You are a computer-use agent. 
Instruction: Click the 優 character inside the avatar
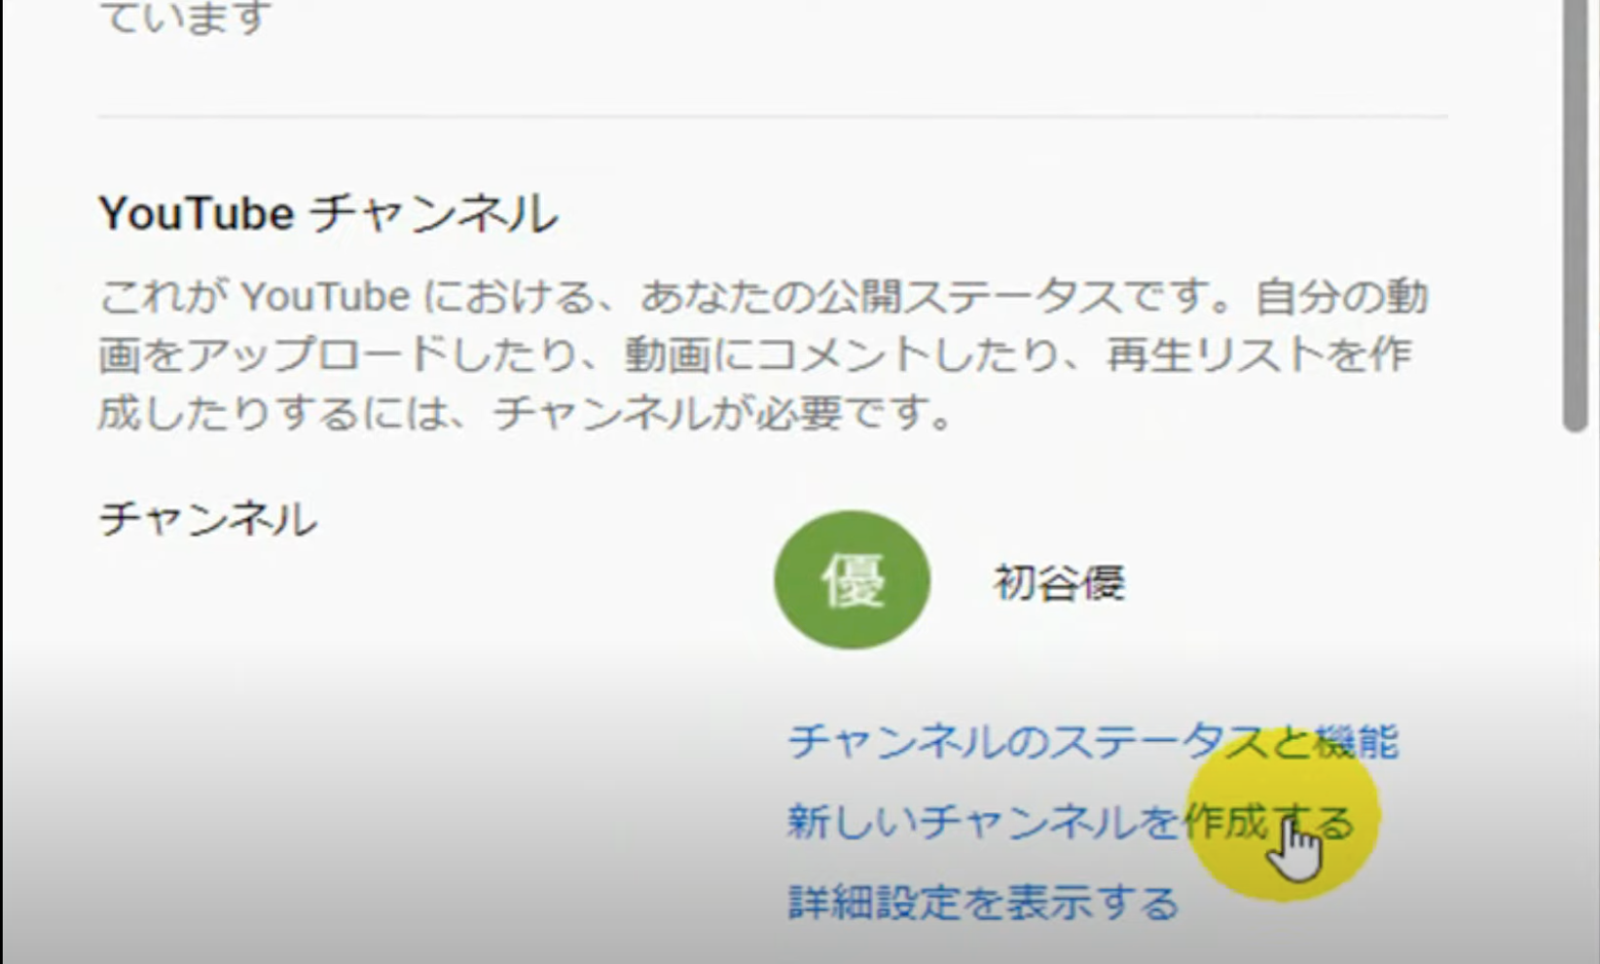(852, 581)
